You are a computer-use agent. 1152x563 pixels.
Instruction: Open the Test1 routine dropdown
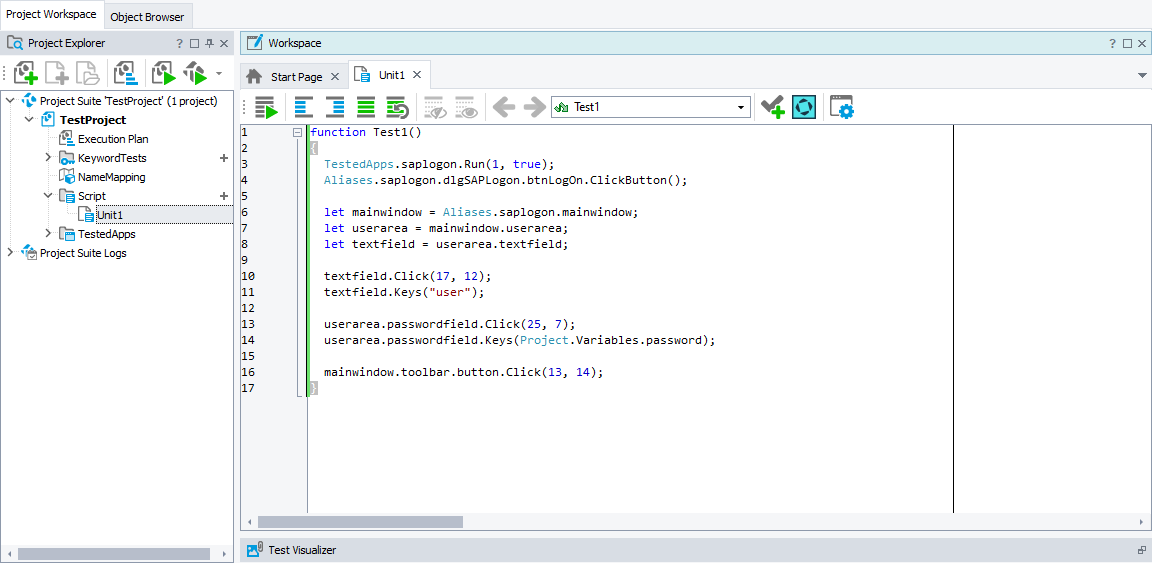point(741,107)
